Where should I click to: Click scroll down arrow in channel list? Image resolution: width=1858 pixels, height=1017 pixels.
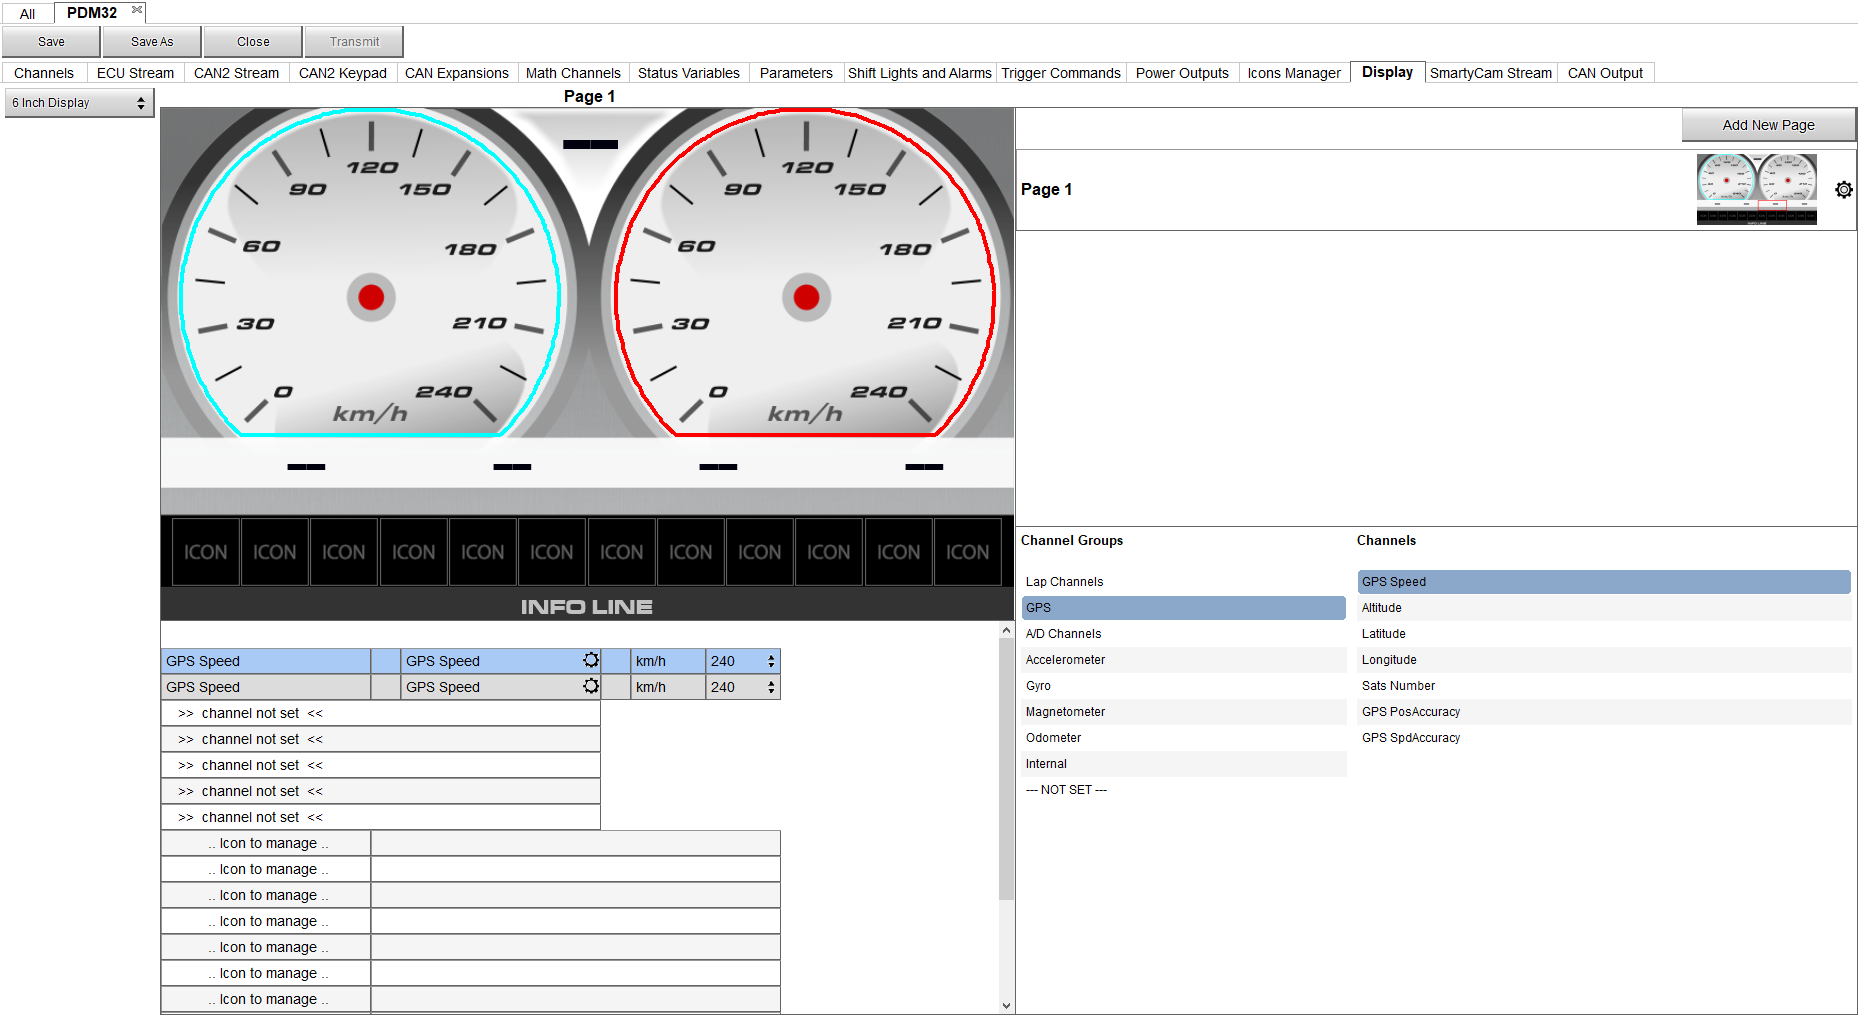tap(1006, 1005)
